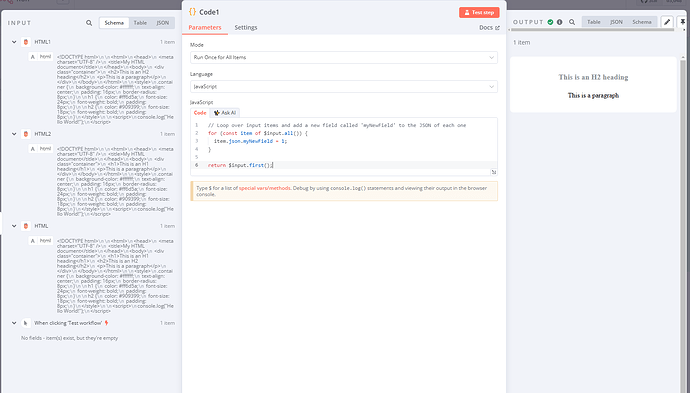Click the output panel search icon
The height and width of the screenshot is (393, 690).
572,22
